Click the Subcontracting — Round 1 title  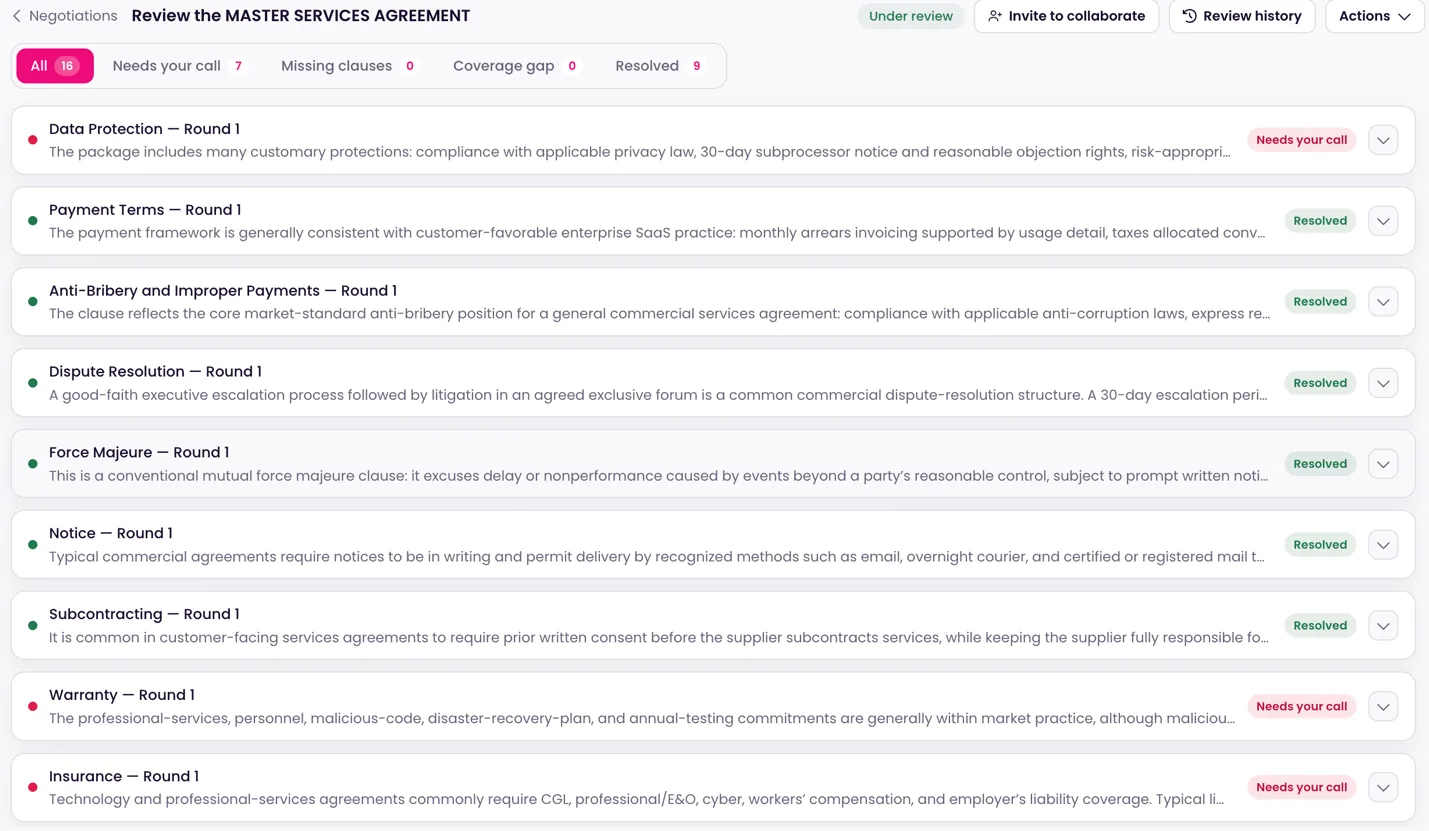click(144, 615)
